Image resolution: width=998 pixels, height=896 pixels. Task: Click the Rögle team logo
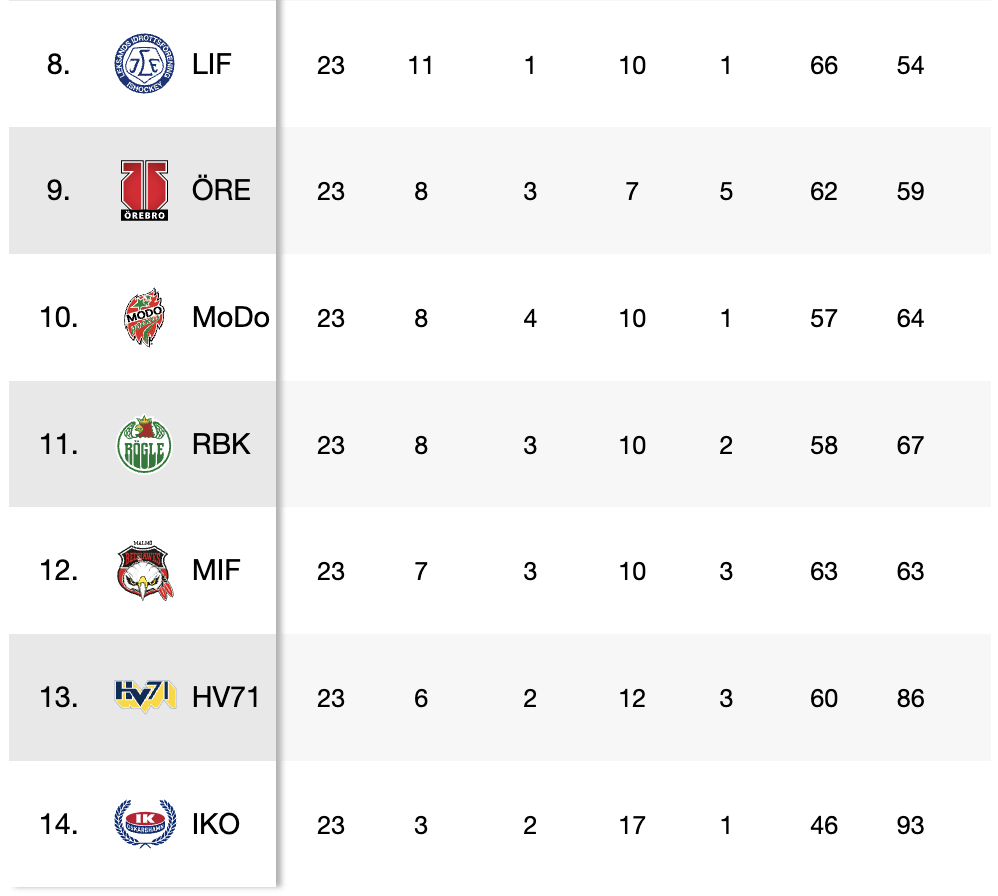tap(144, 444)
